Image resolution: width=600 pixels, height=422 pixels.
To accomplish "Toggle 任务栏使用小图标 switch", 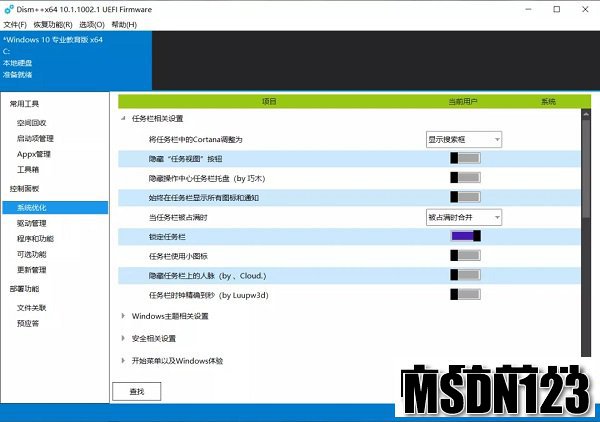I will [465, 256].
